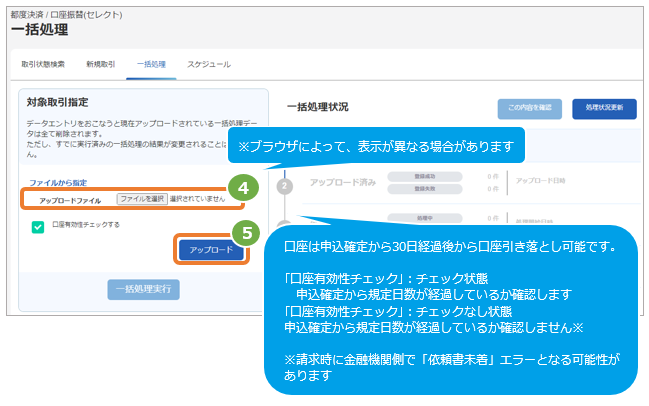Click the 一括処理実行 button
This screenshot has width=649, height=406.
[x=143, y=289]
